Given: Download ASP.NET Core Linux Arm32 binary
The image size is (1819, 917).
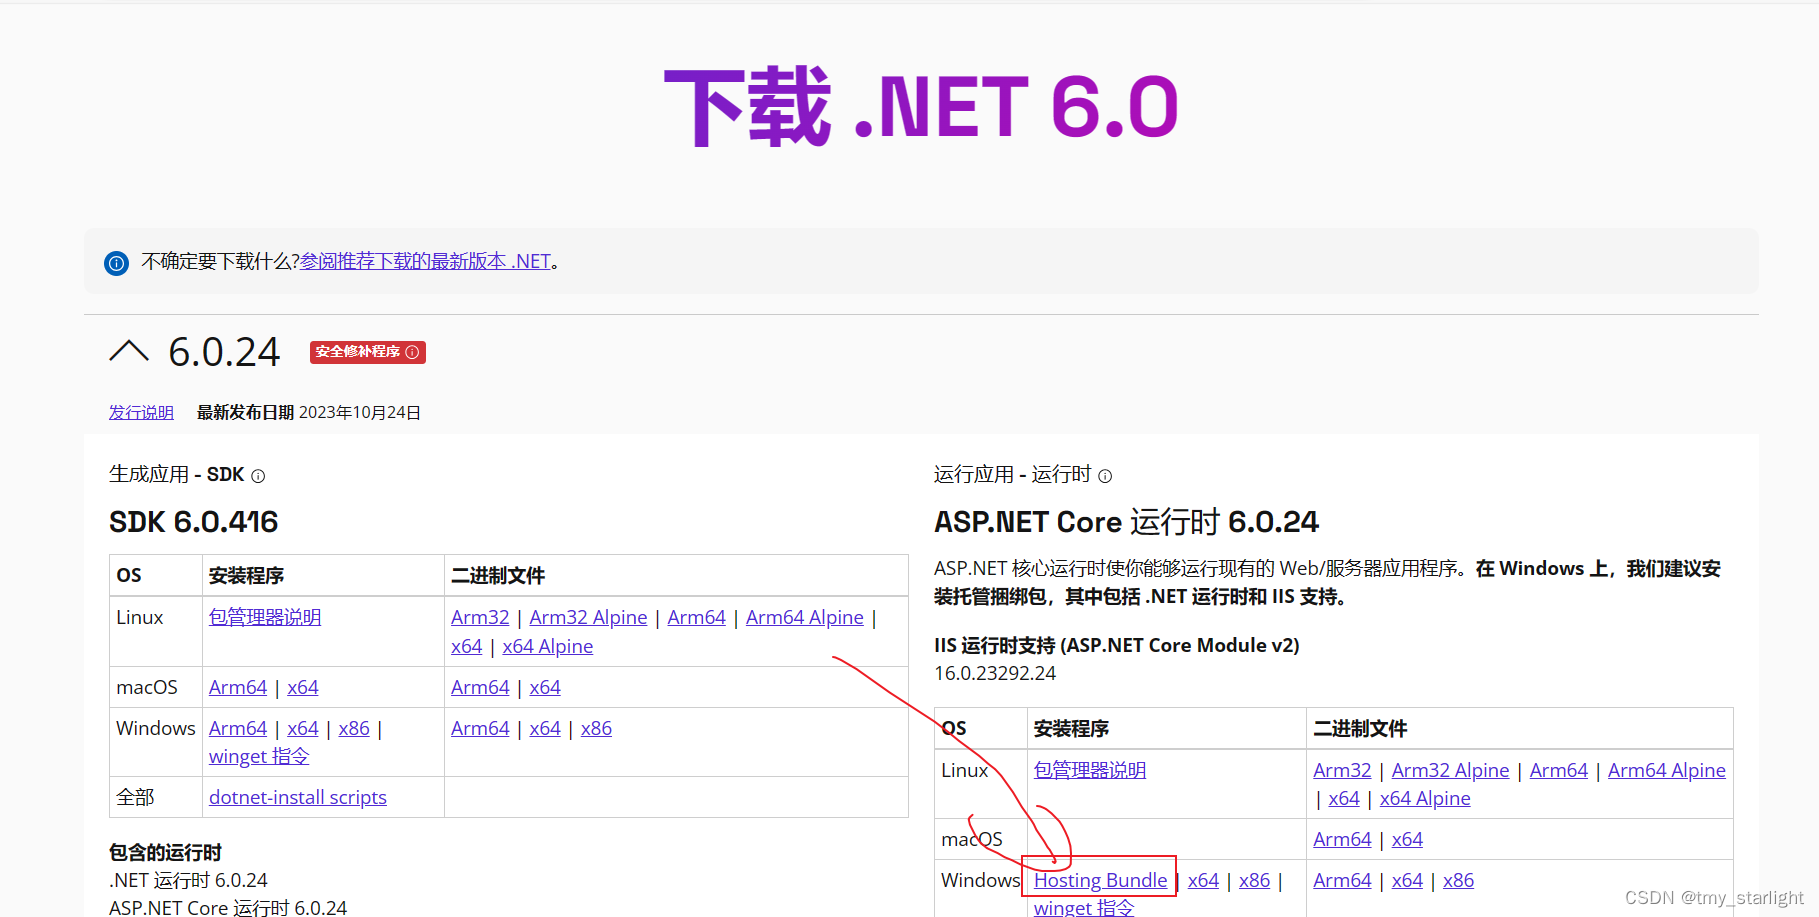Looking at the screenshot, I should (x=1342, y=770).
